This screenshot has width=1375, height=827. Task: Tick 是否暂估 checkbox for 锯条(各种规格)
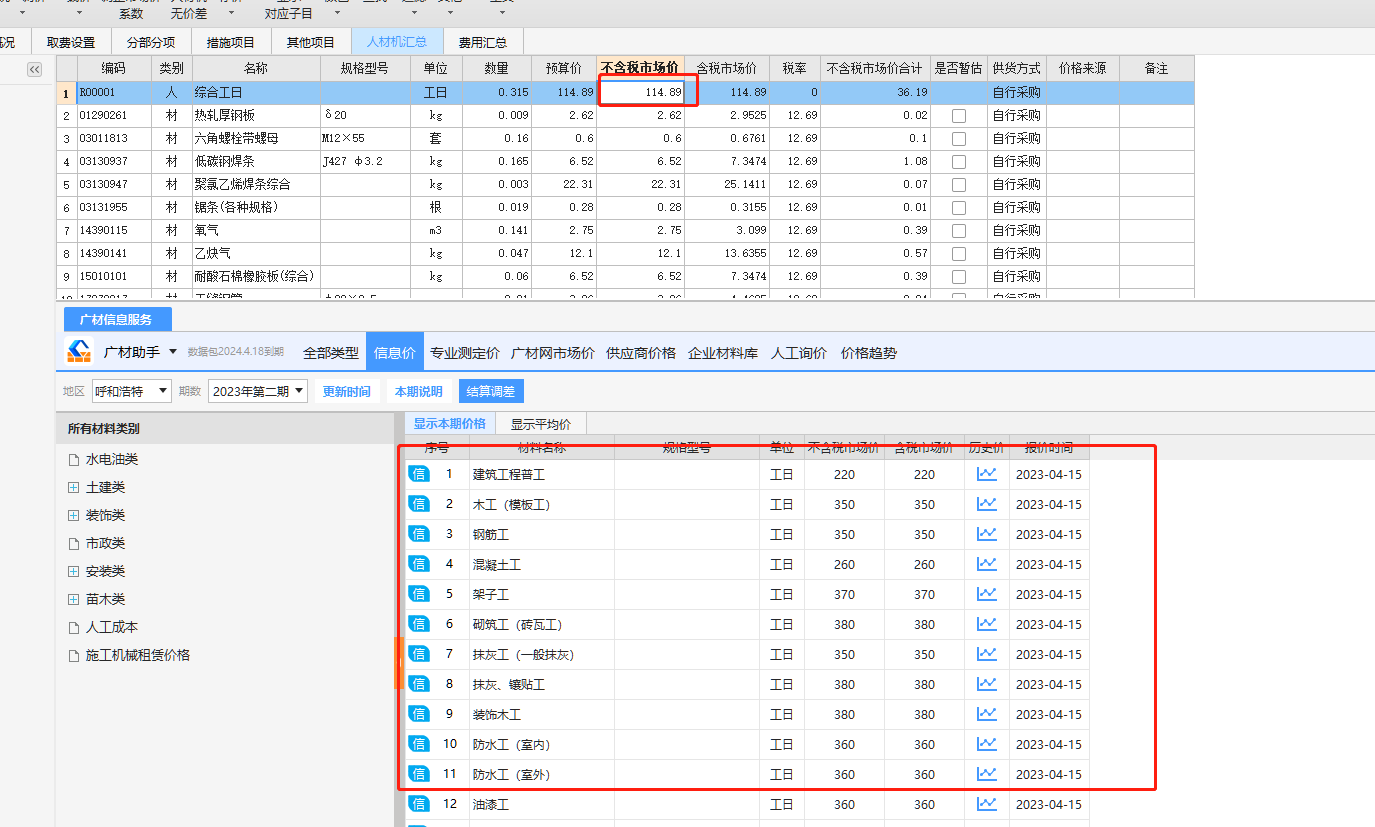click(x=959, y=208)
